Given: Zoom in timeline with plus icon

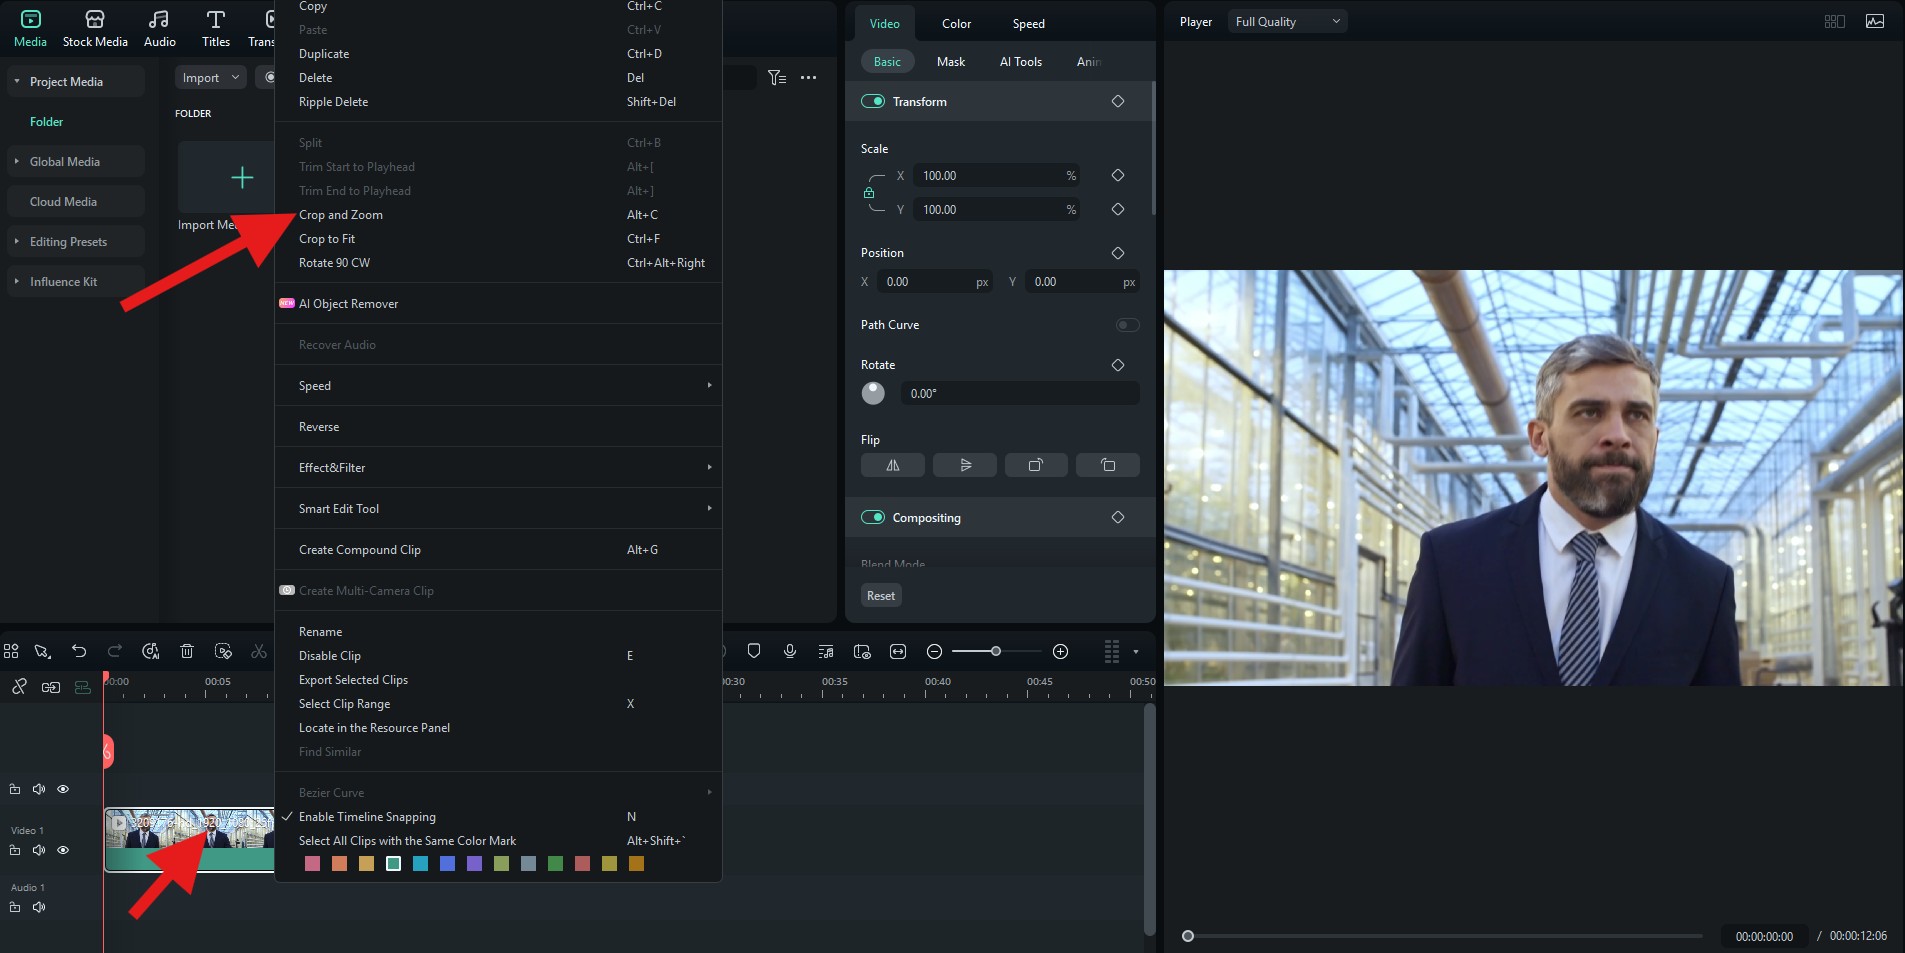Looking at the screenshot, I should click(1061, 651).
